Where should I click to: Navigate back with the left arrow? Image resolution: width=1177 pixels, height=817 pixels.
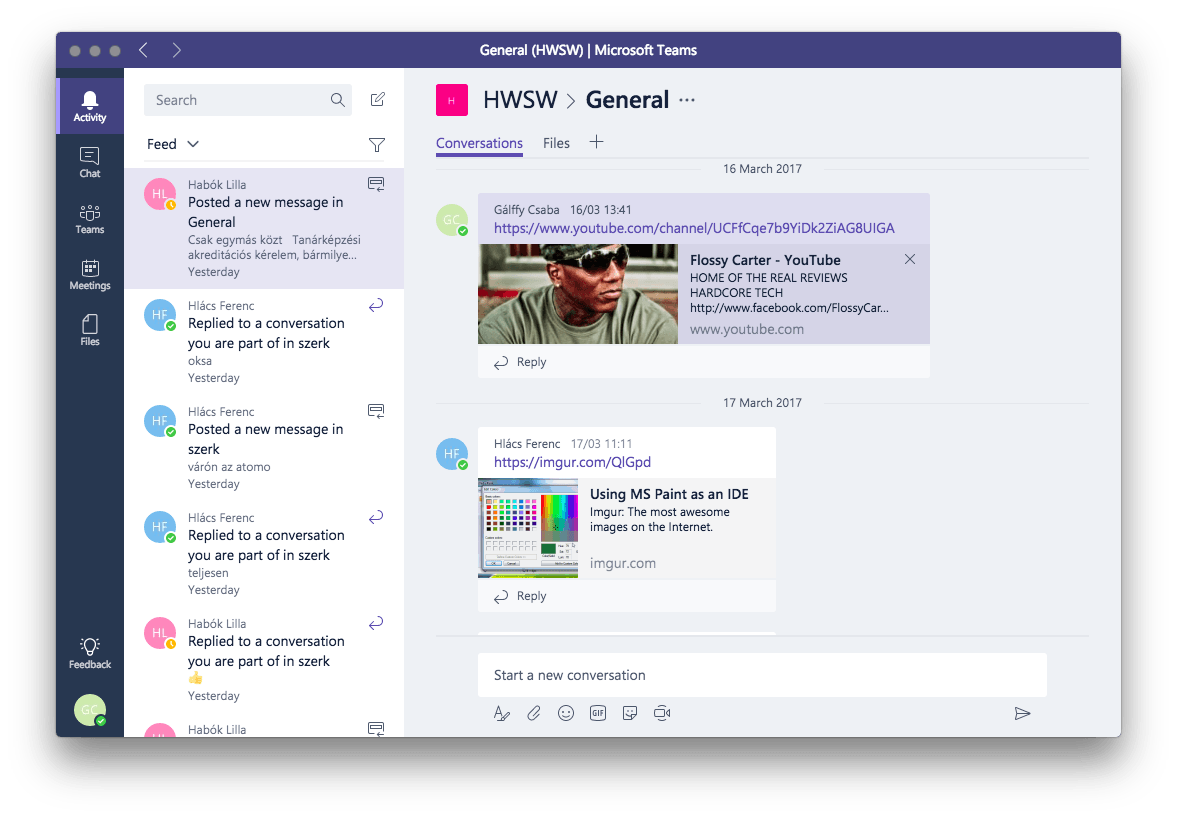pyautogui.click(x=143, y=50)
